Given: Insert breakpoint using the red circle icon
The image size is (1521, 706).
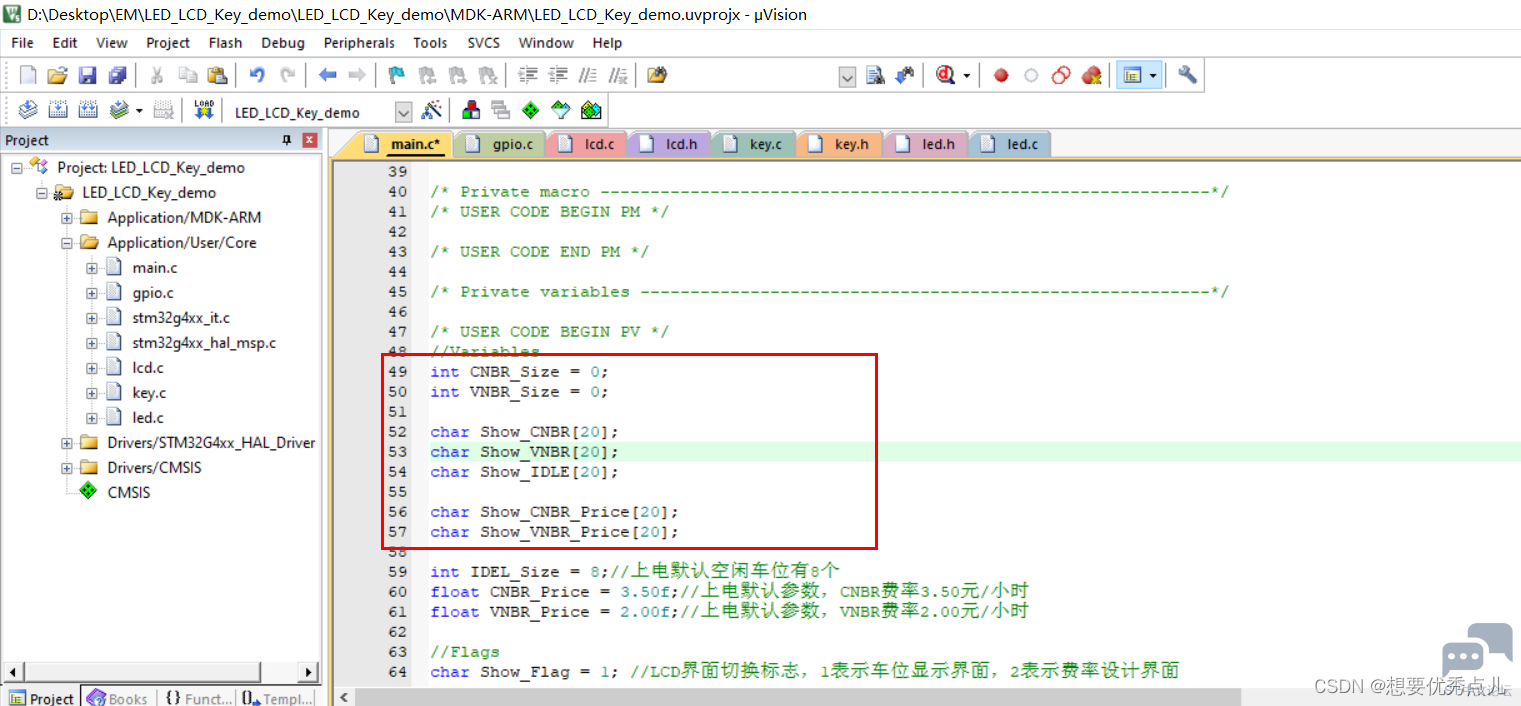Looking at the screenshot, I should (x=1001, y=76).
